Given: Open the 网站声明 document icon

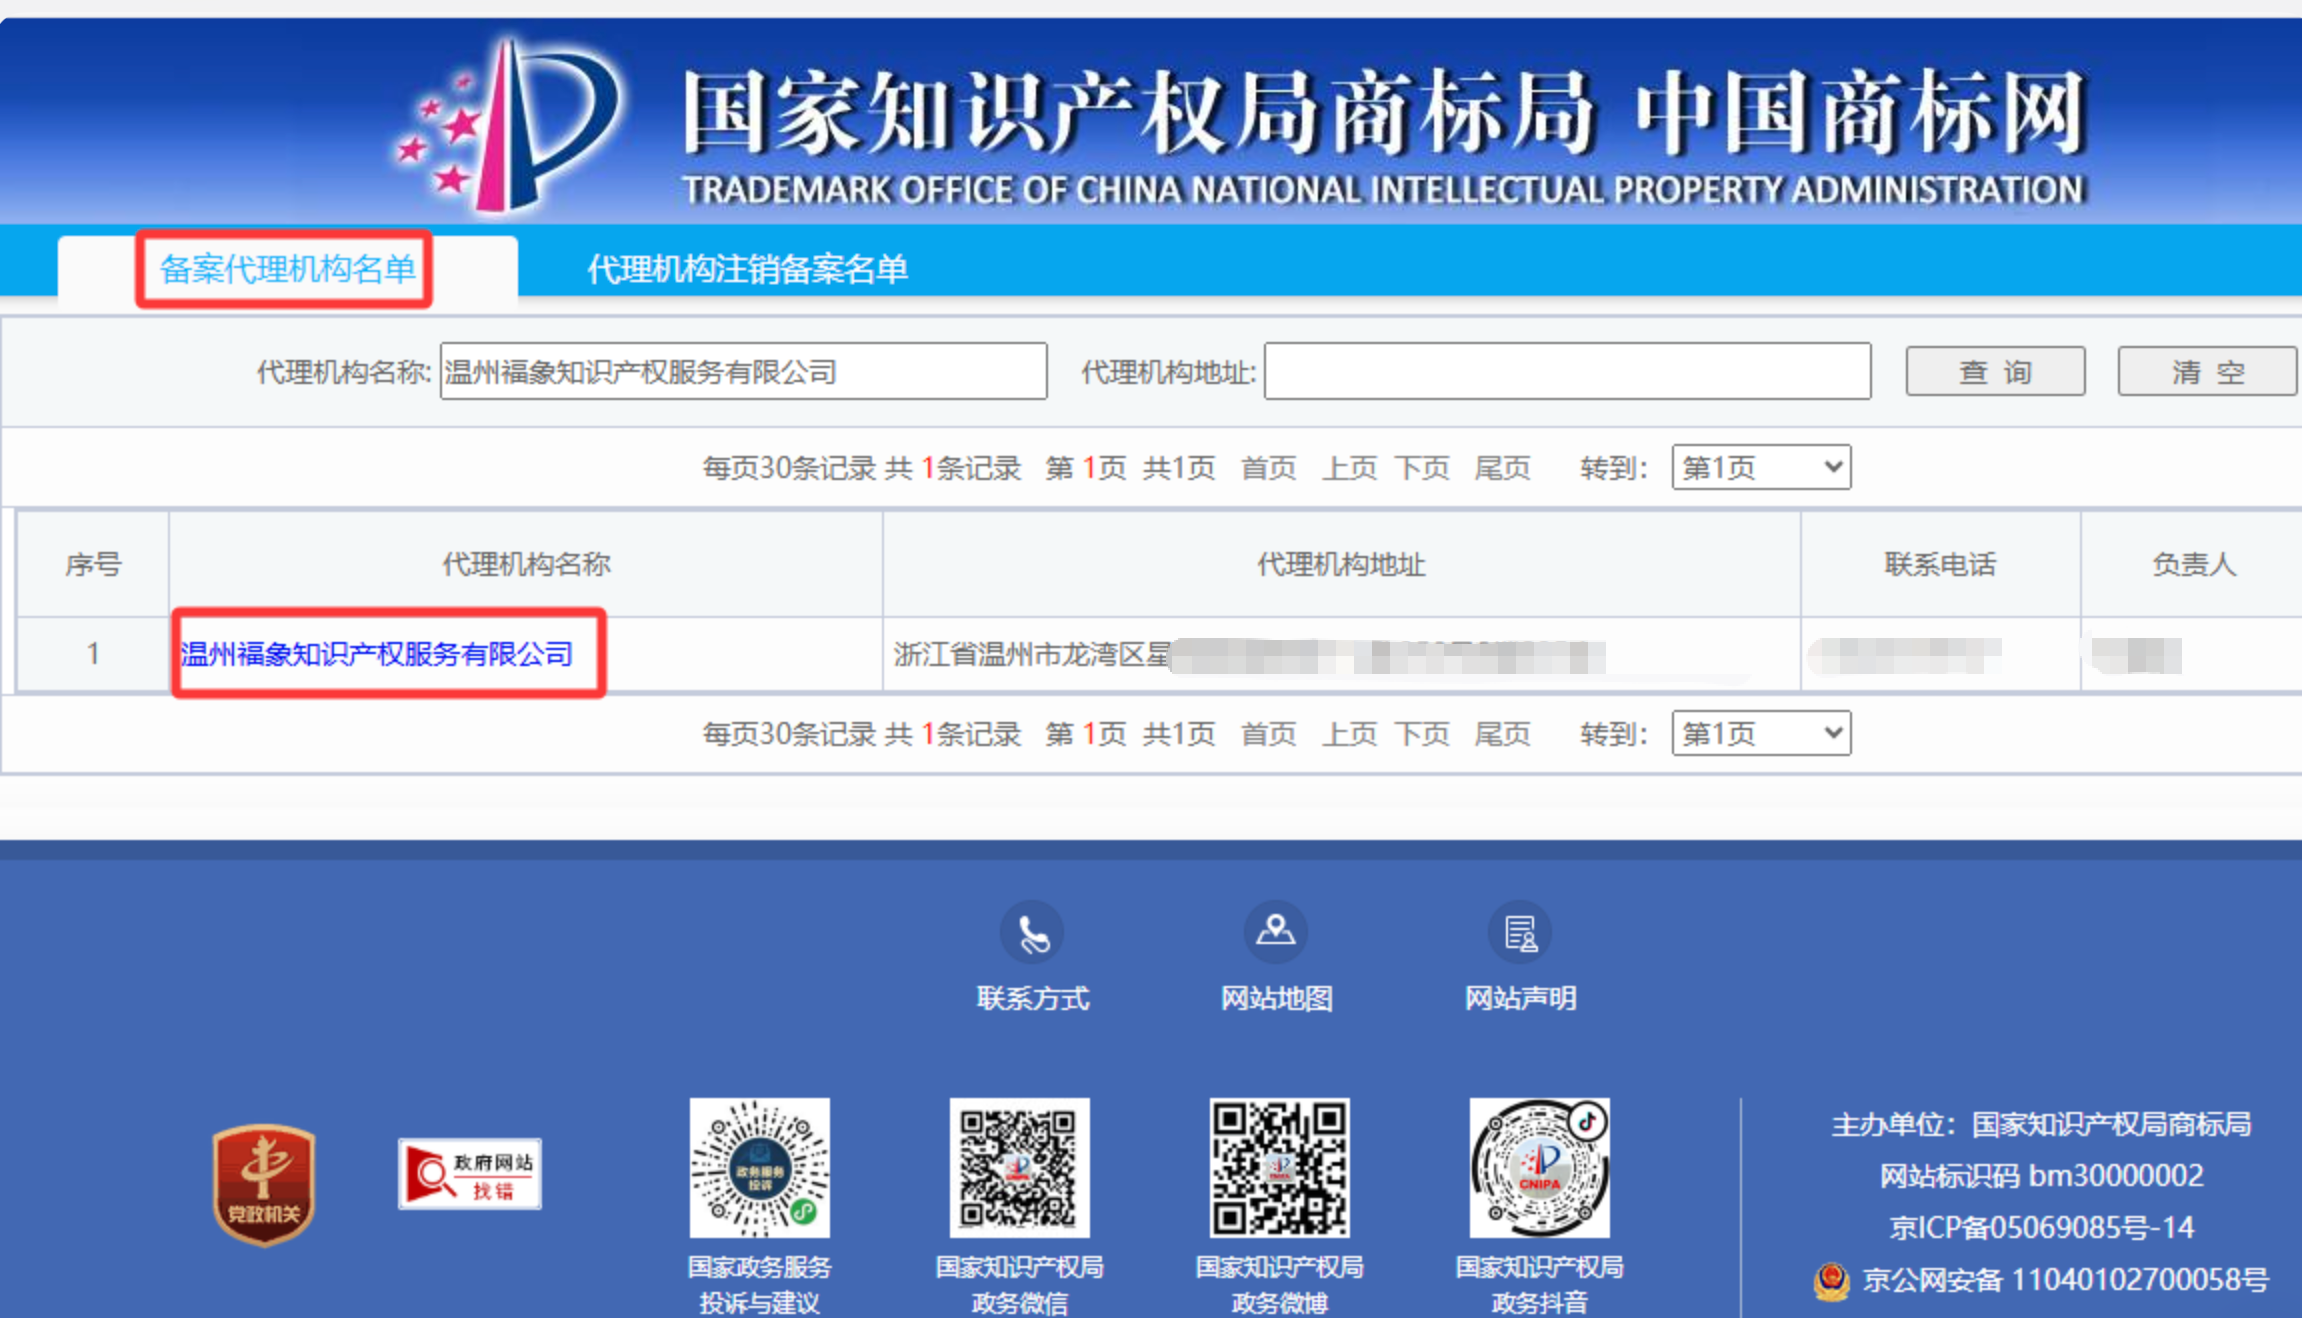Looking at the screenshot, I should coord(1520,933).
